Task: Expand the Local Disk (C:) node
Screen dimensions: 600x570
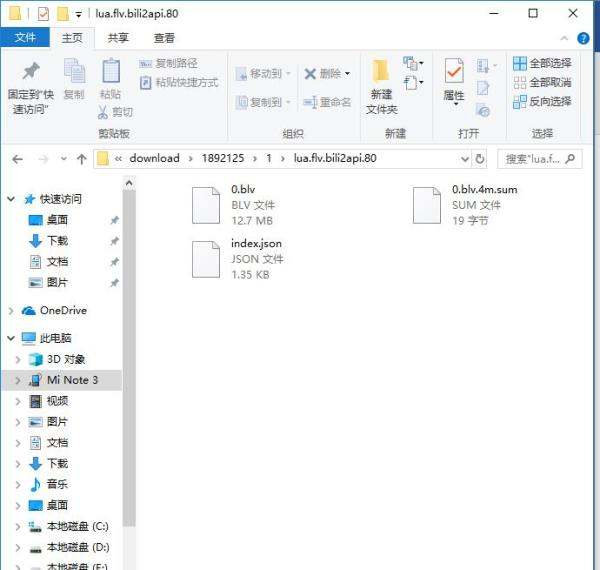Action: [x=18, y=526]
